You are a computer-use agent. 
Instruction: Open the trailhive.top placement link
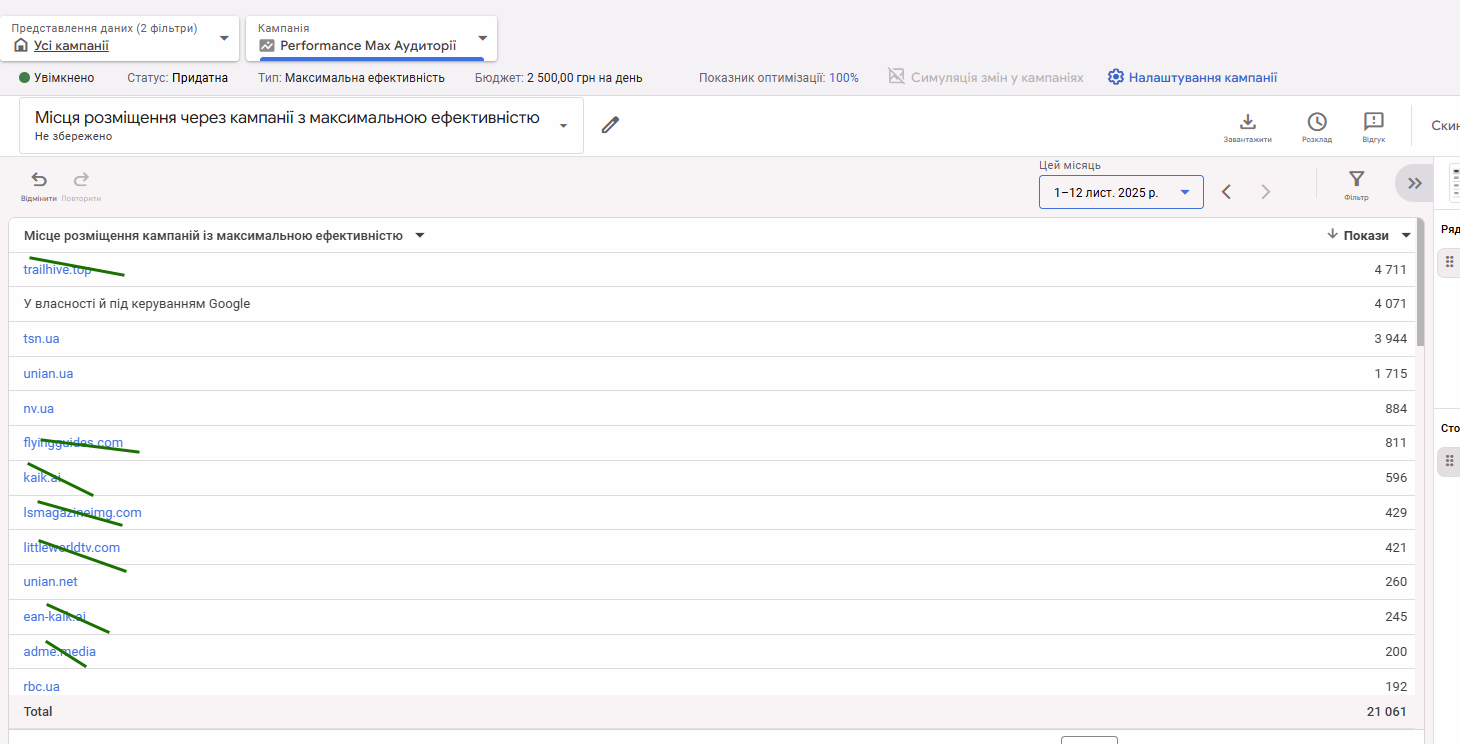57,270
